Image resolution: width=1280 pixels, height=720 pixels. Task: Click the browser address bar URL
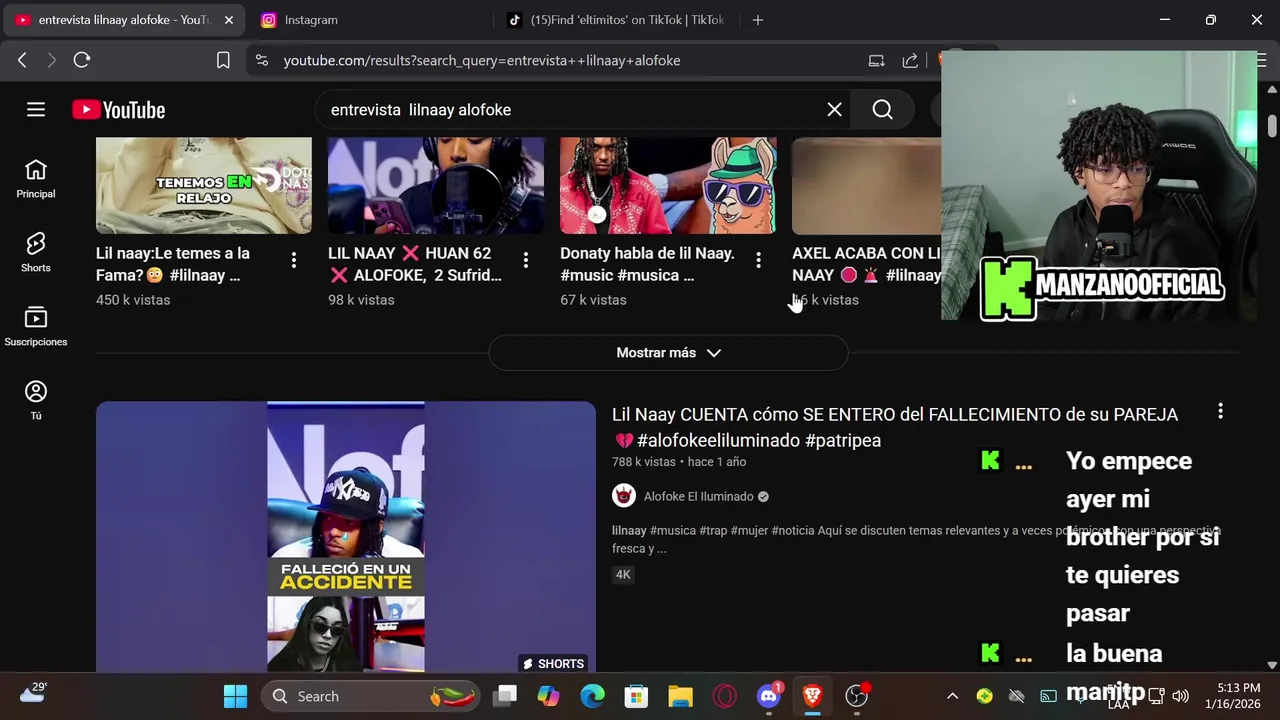point(481,60)
